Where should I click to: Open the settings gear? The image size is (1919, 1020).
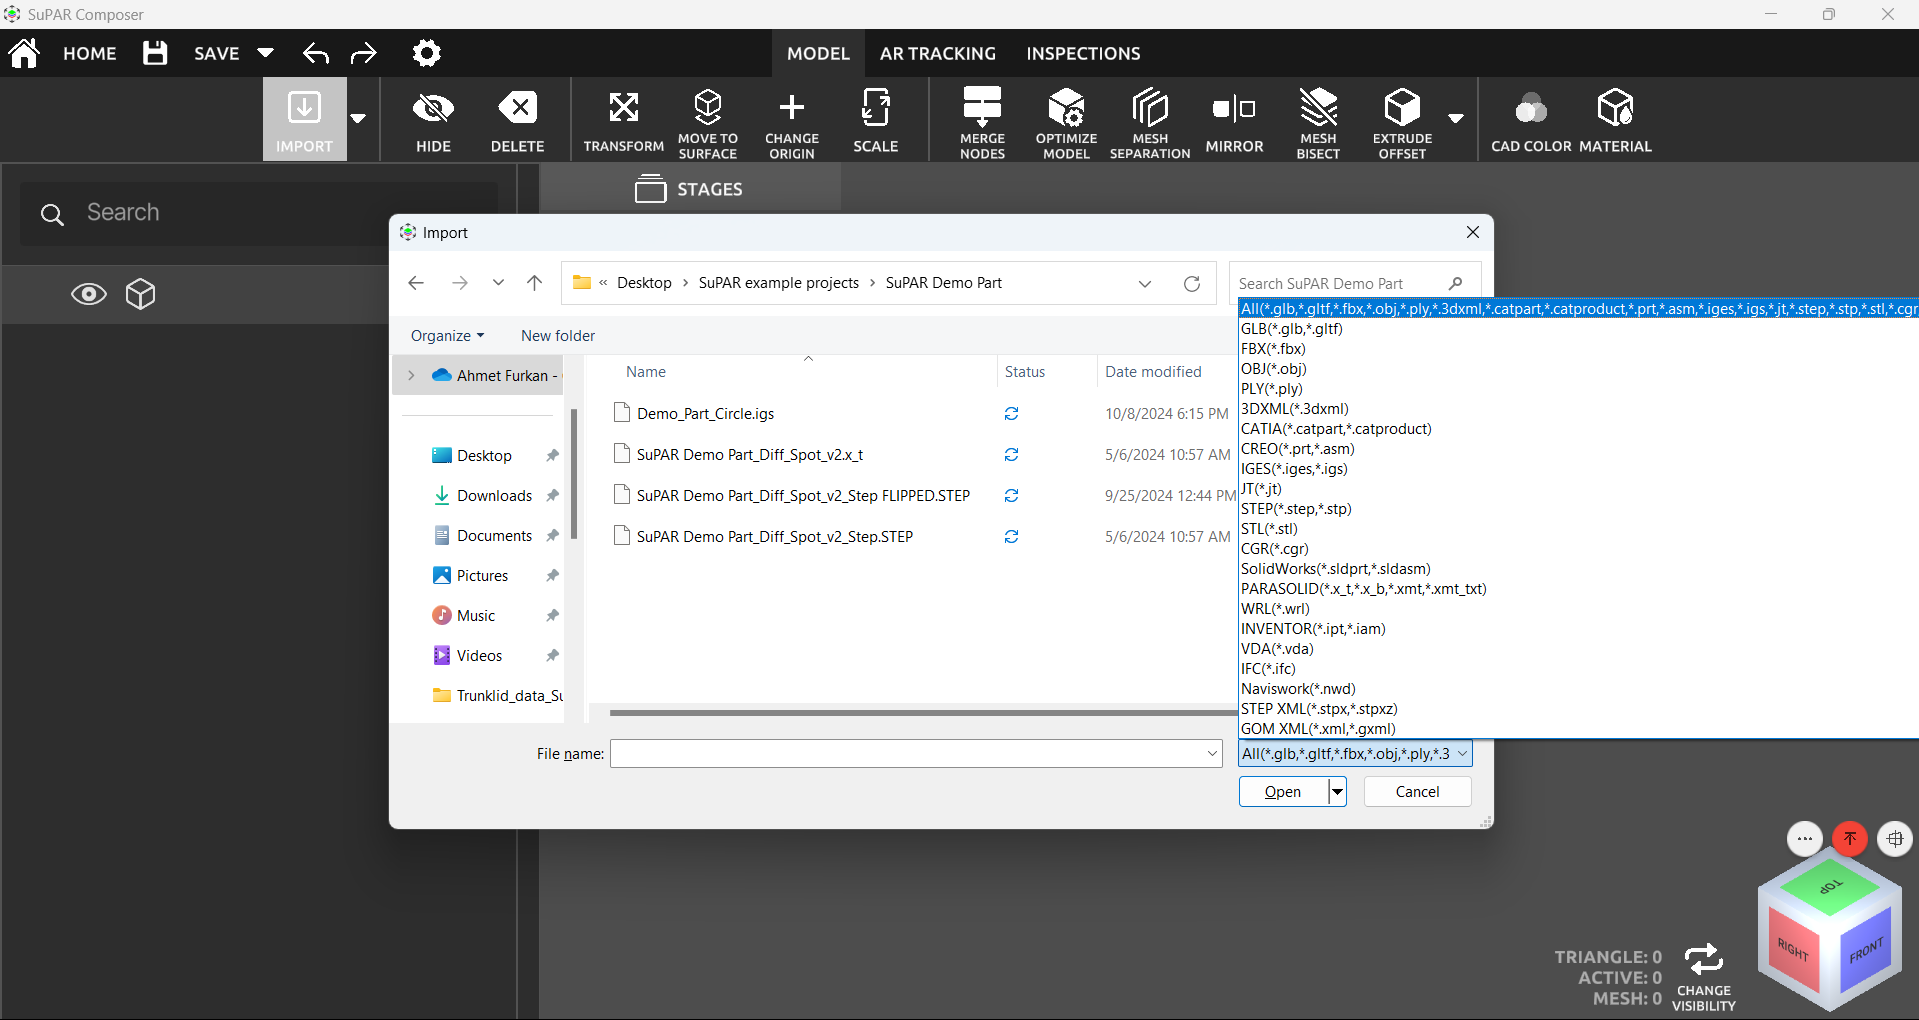pos(427,53)
